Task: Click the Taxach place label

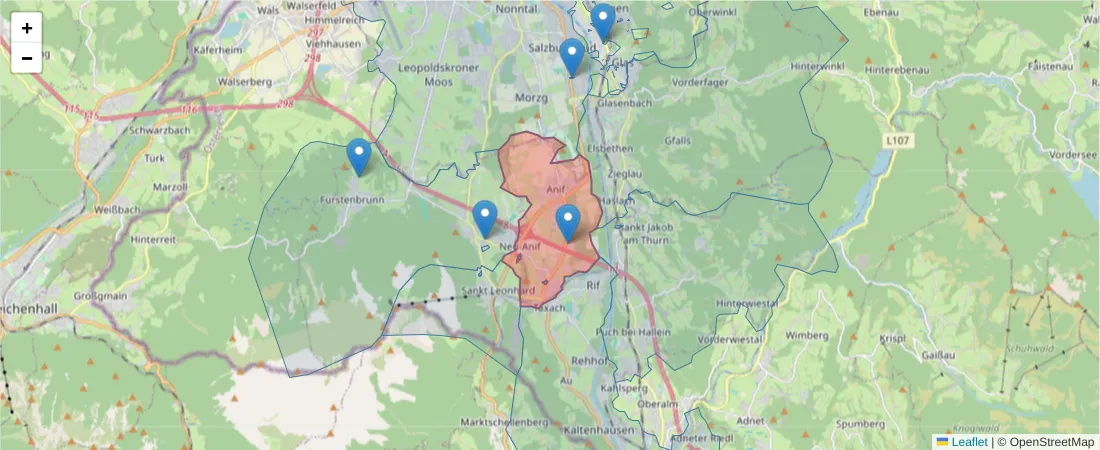Action: pyautogui.click(x=549, y=307)
